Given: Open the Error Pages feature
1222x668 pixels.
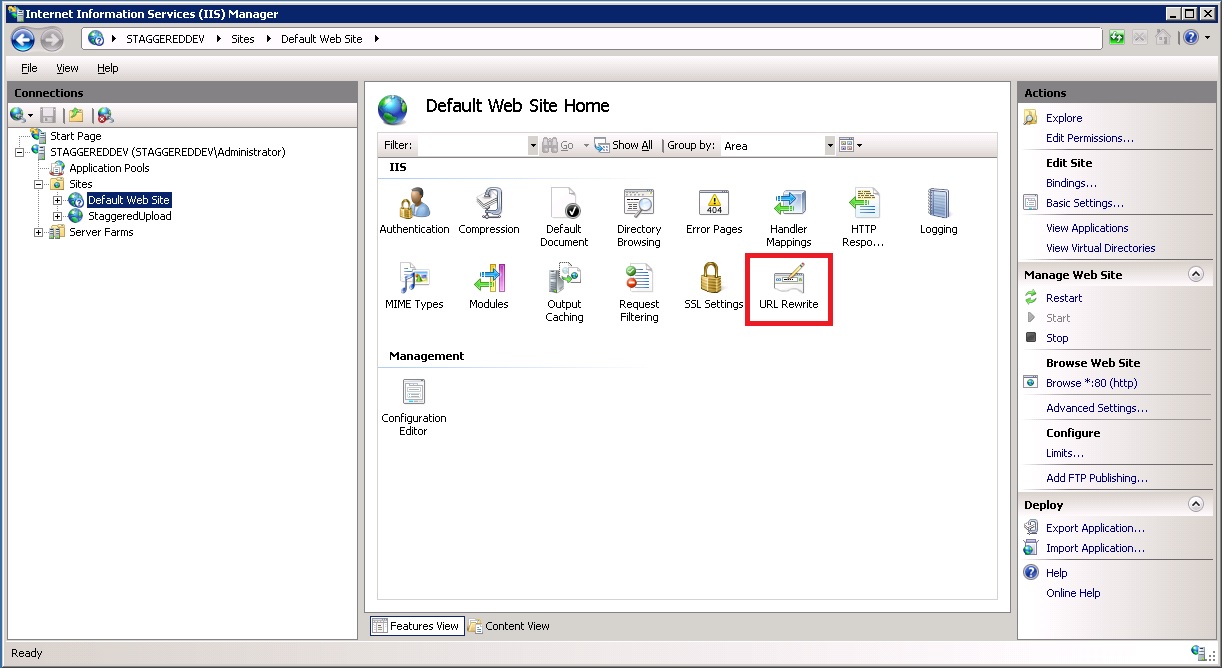Looking at the screenshot, I should click(714, 212).
